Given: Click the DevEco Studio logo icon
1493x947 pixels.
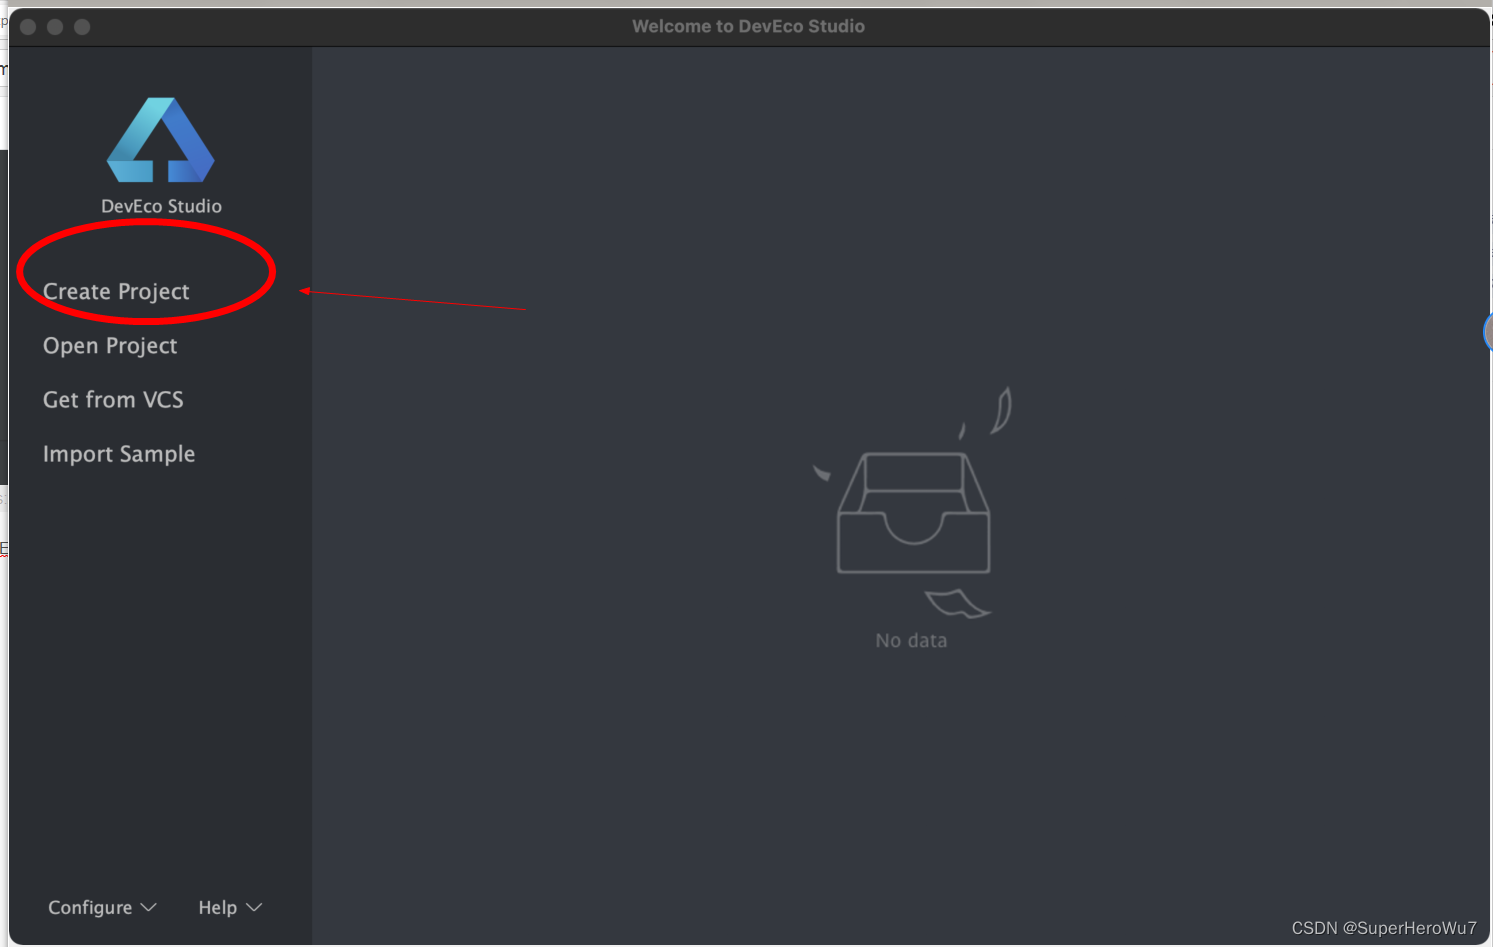Looking at the screenshot, I should pos(161,140).
